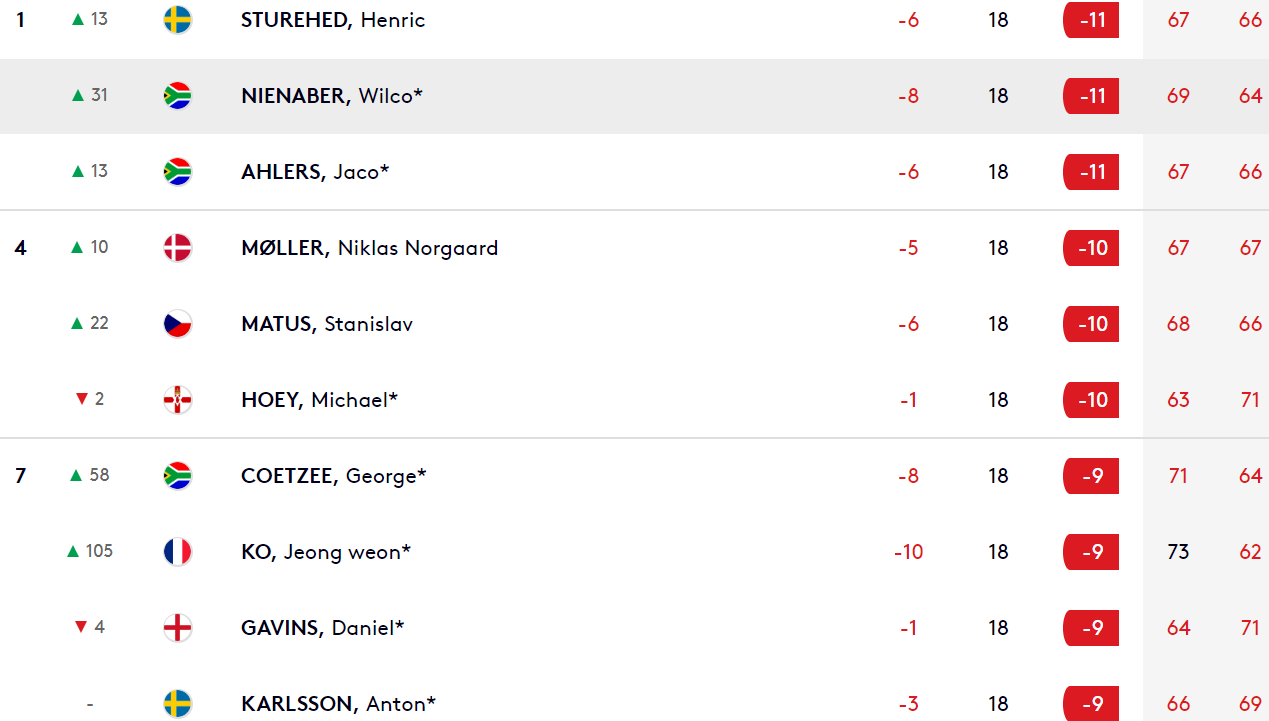Image resolution: width=1269 pixels, height=721 pixels.
Task: Click the South African flag next to Nienaber
Action: (x=177, y=96)
